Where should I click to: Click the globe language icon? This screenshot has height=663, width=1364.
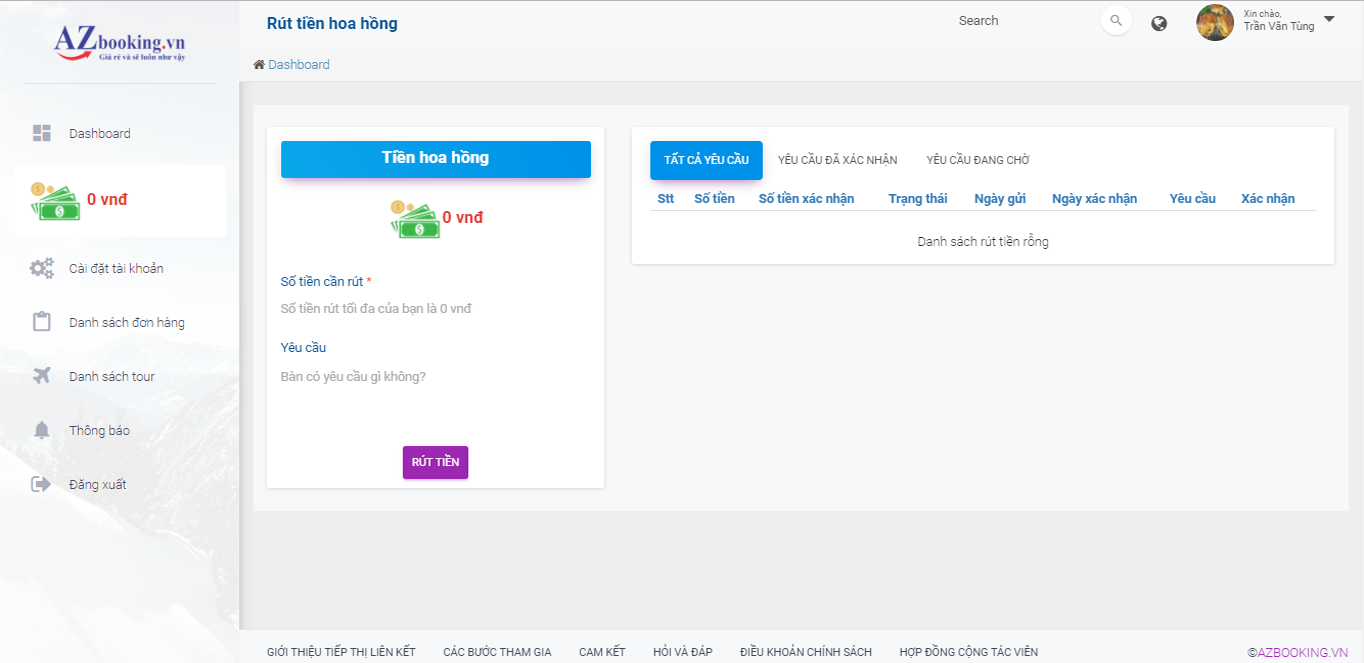click(x=1159, y=23)
